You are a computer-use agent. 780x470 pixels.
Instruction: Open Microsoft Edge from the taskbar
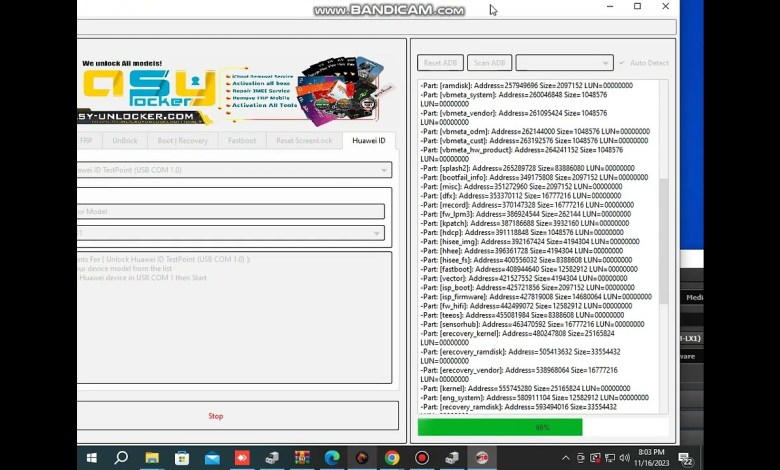point(332,458)
